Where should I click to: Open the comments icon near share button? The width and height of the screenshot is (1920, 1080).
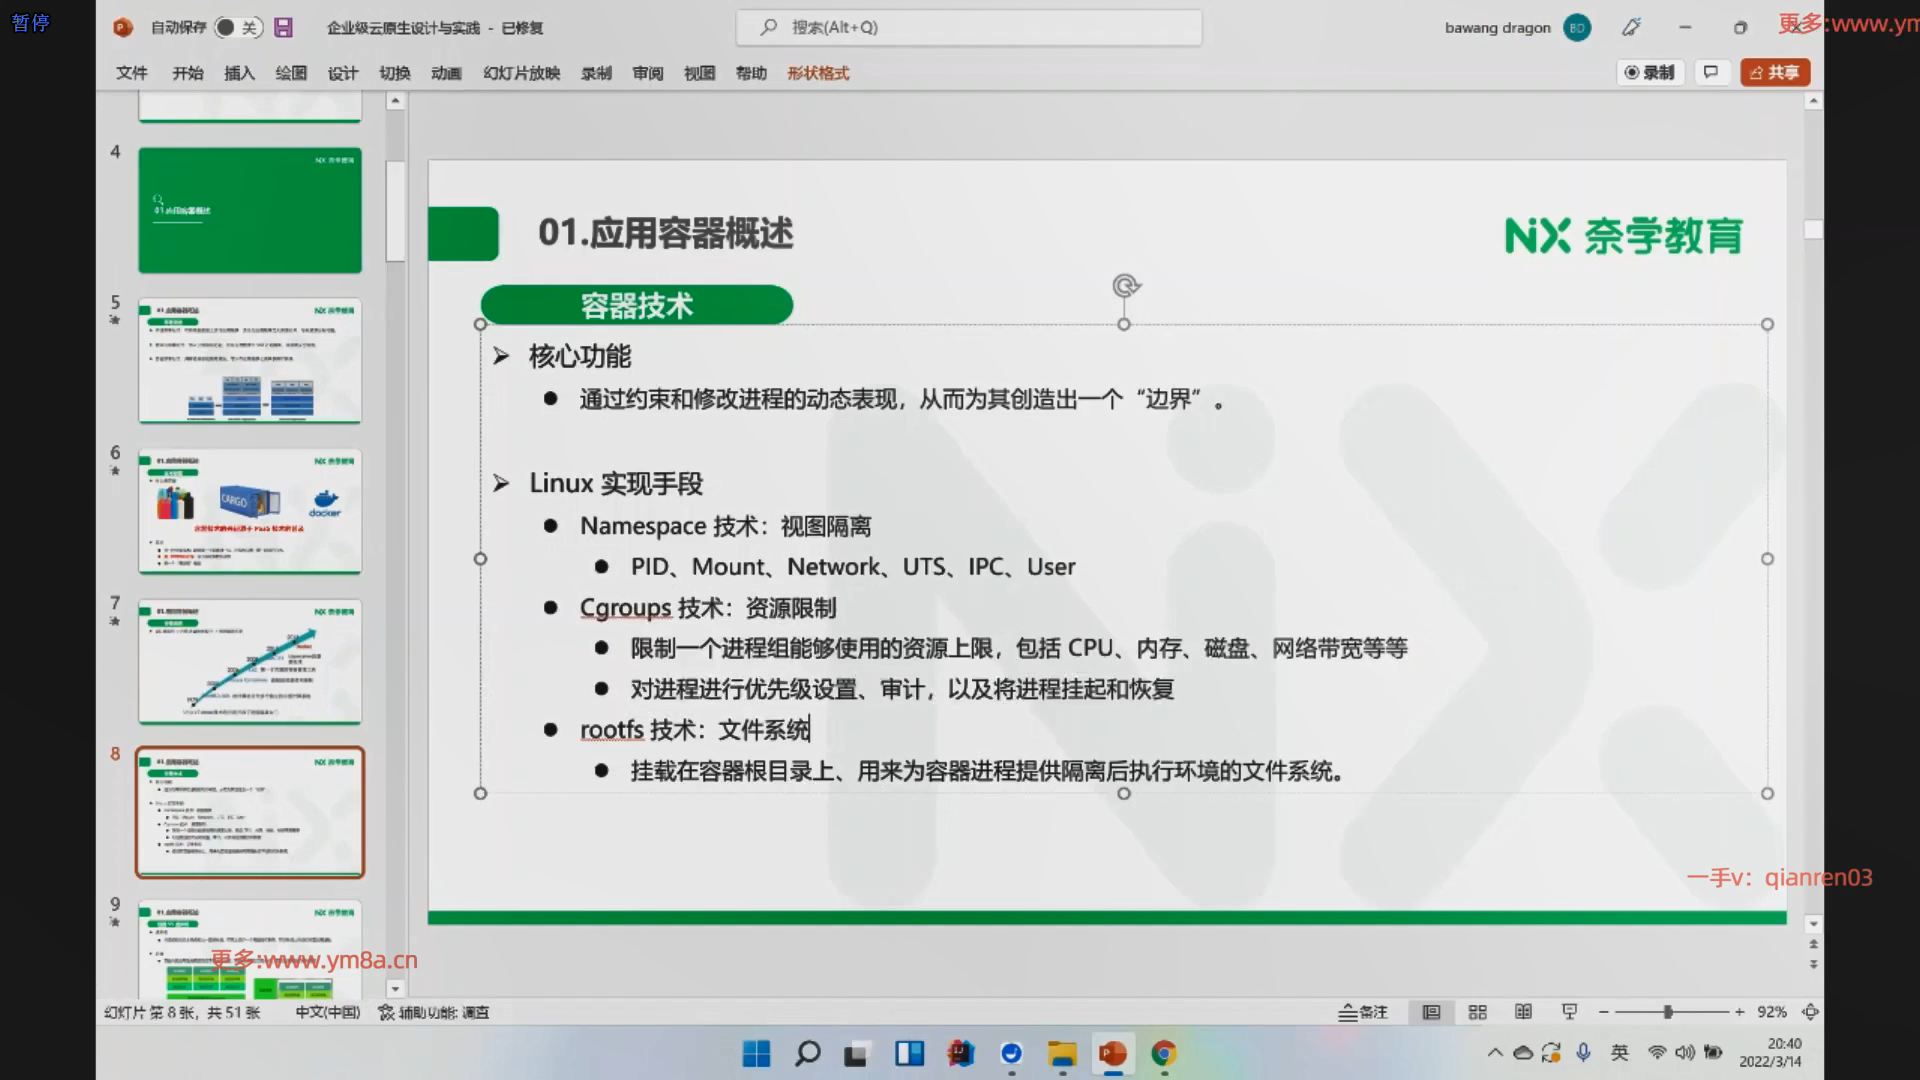(1711, 72)
